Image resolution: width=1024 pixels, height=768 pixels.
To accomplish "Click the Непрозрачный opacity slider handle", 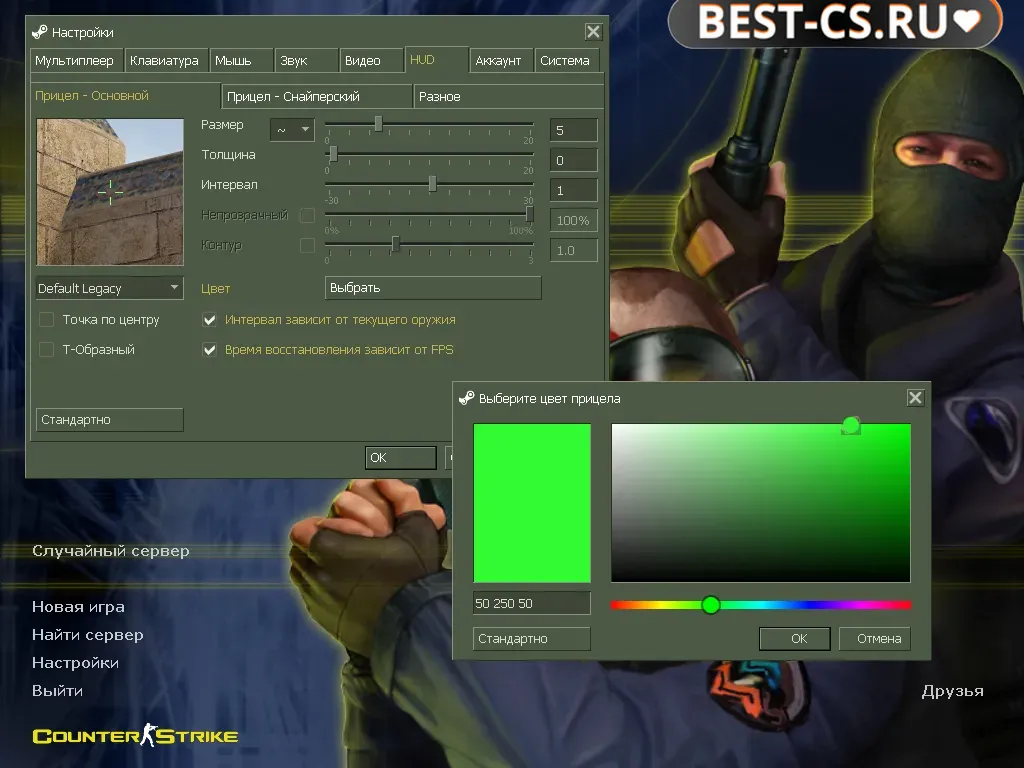I will pos(530,214).
